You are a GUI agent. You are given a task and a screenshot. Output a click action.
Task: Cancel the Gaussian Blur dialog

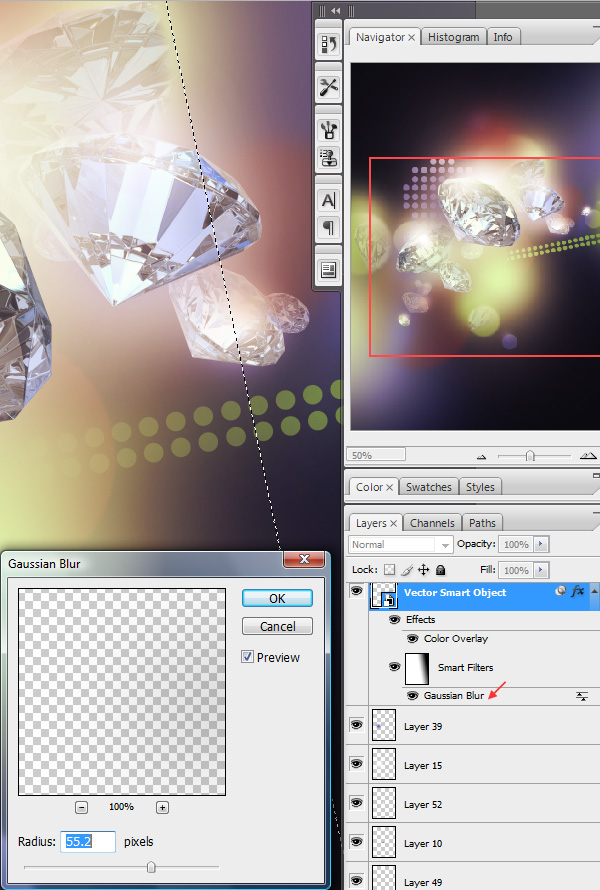[x=277, y=626]
